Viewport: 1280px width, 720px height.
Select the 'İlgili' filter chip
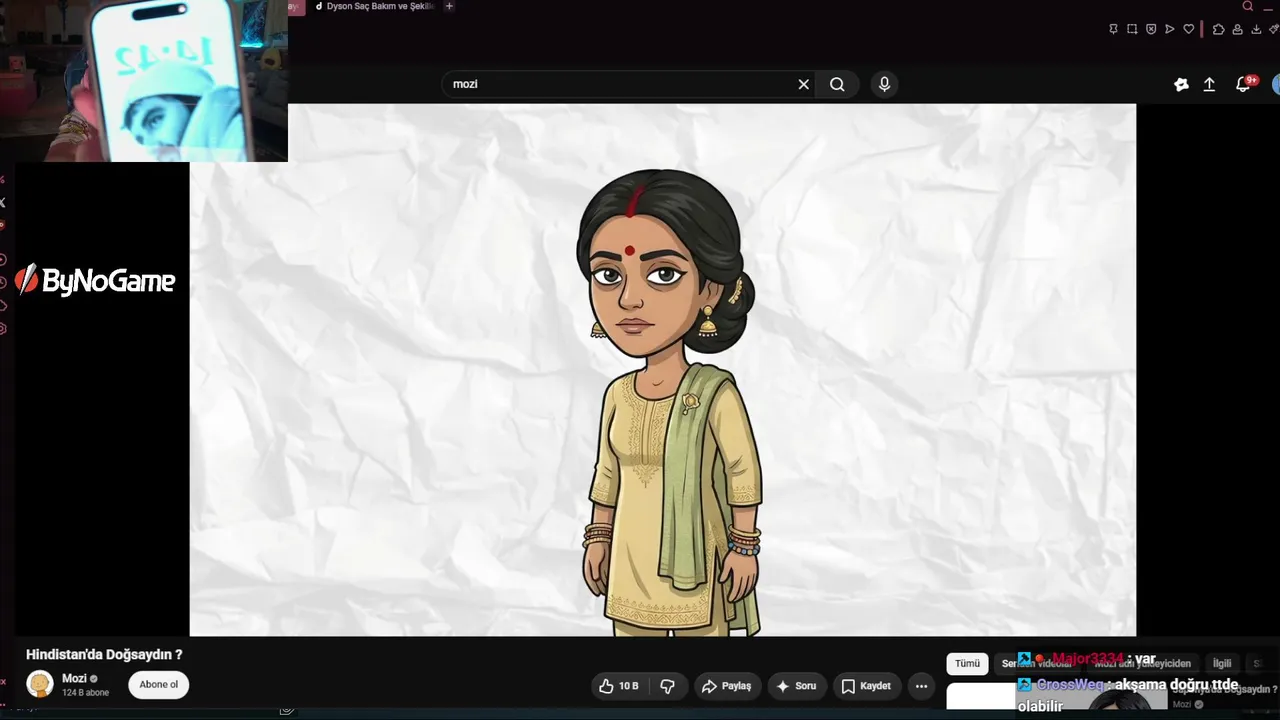tap(1222, 663)
